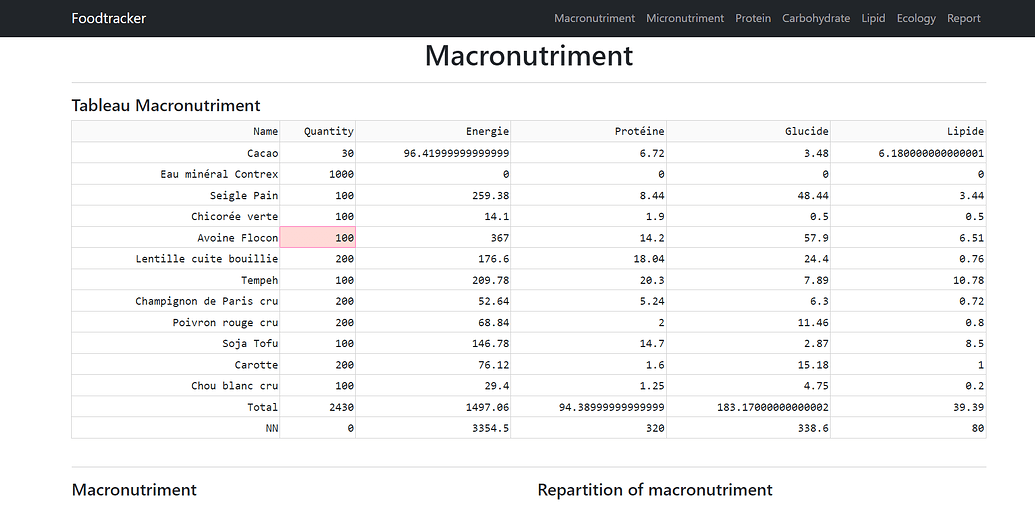Edit the highlighted Avoine Flocon quantity cell
The image size is (1035, 513).
pos(317,238)
